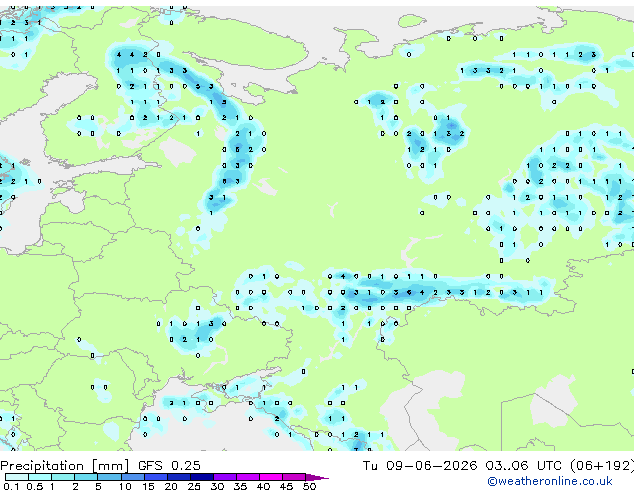634x490 pixels.
Task: Pick the 15–20 mm legend color swatch
Action: tap(155, 477)
